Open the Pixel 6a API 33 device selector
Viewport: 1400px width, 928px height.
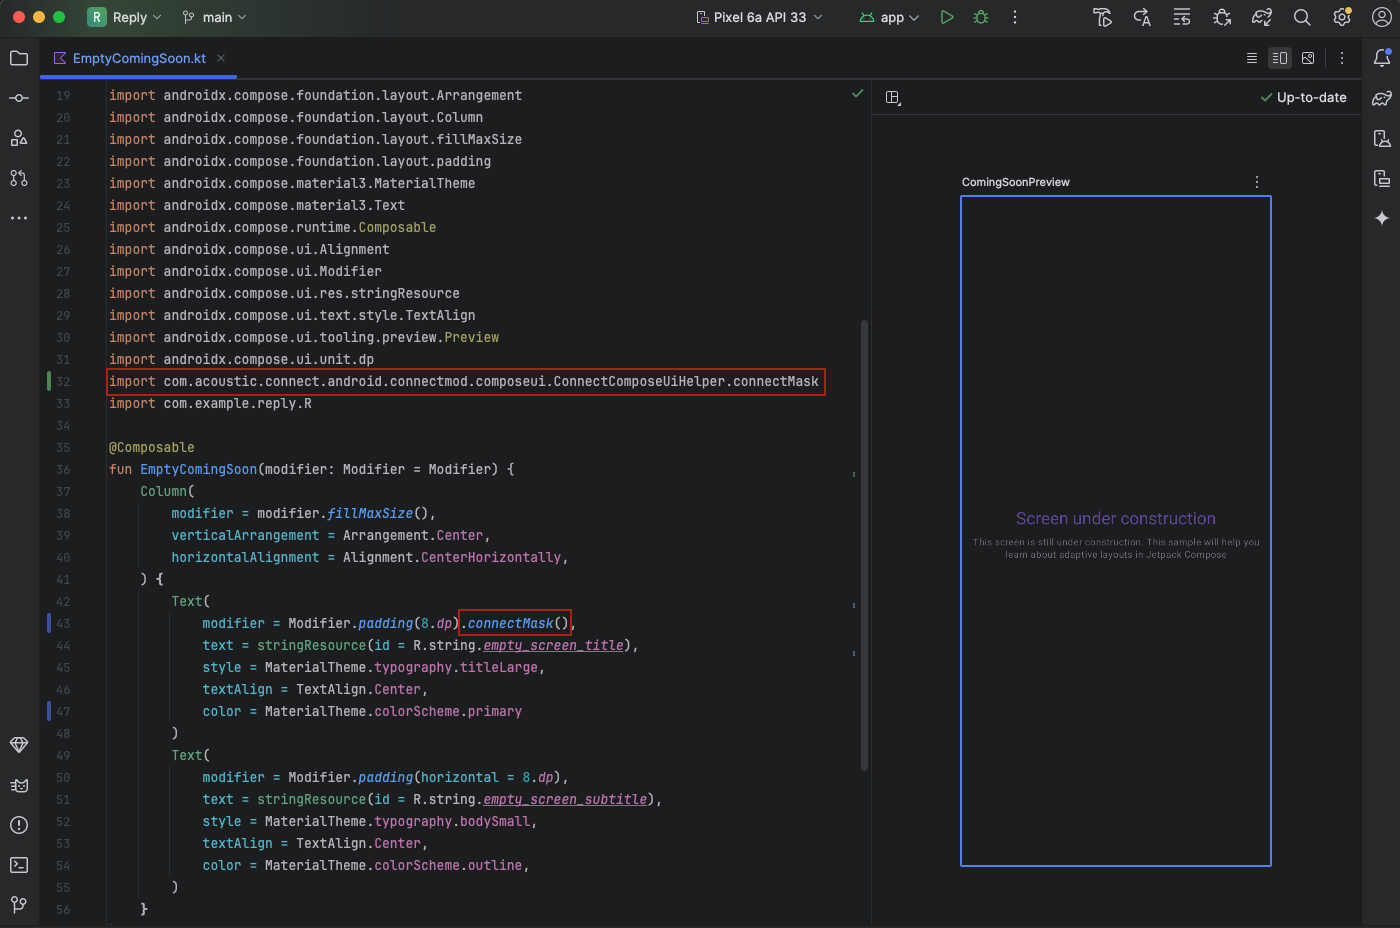click(x=760, y=17)
